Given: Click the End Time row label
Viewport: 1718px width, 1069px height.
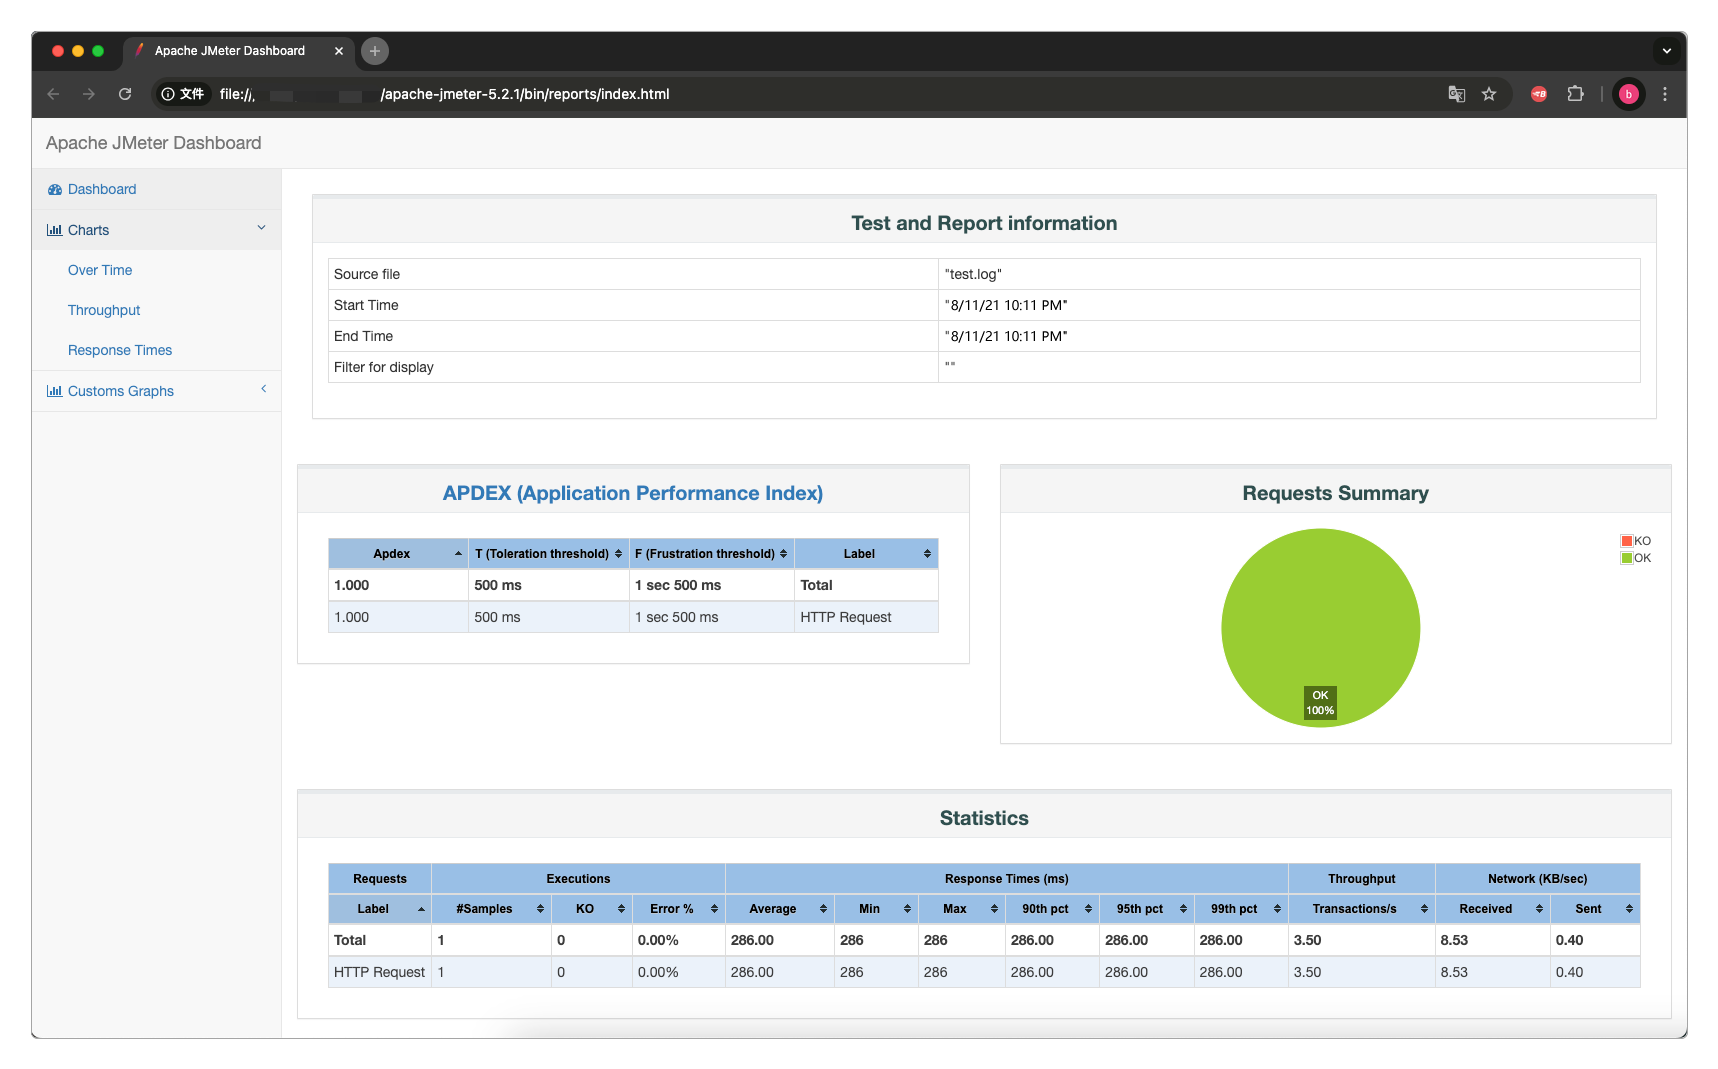Looking at the screenshot, I should pos(363,336).
